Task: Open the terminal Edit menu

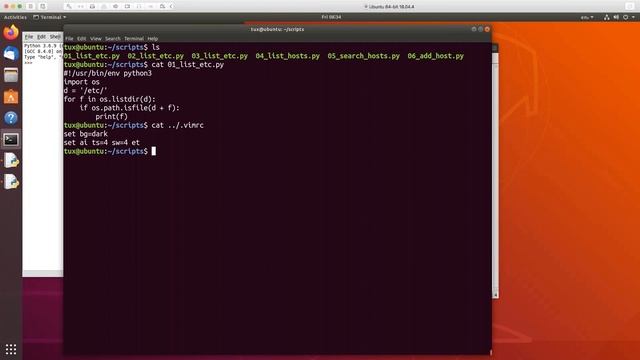Action: coord(82,39)
